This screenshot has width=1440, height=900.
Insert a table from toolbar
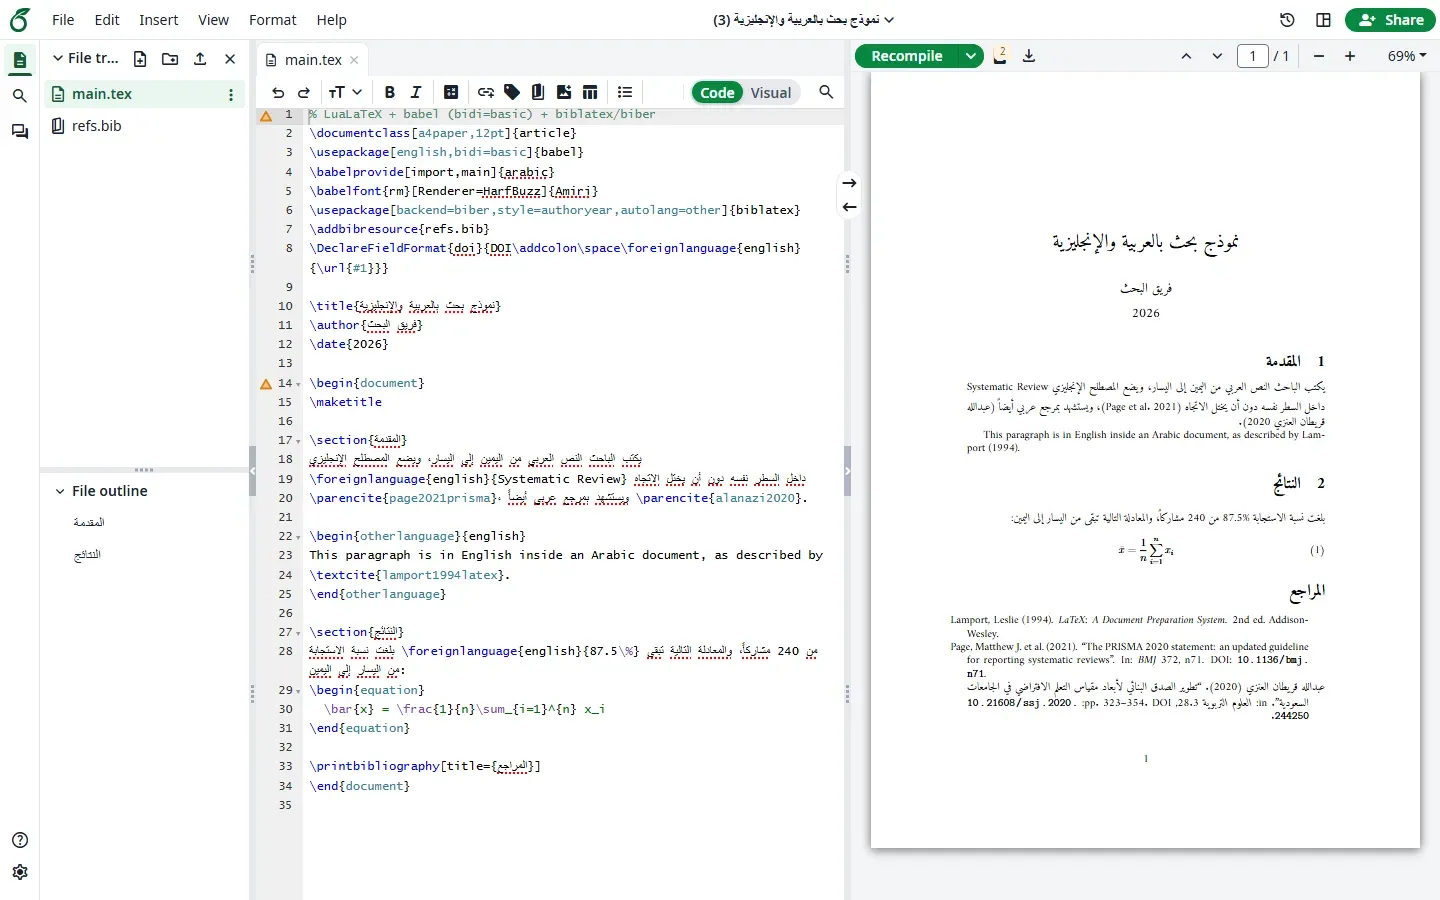point(590,93)
